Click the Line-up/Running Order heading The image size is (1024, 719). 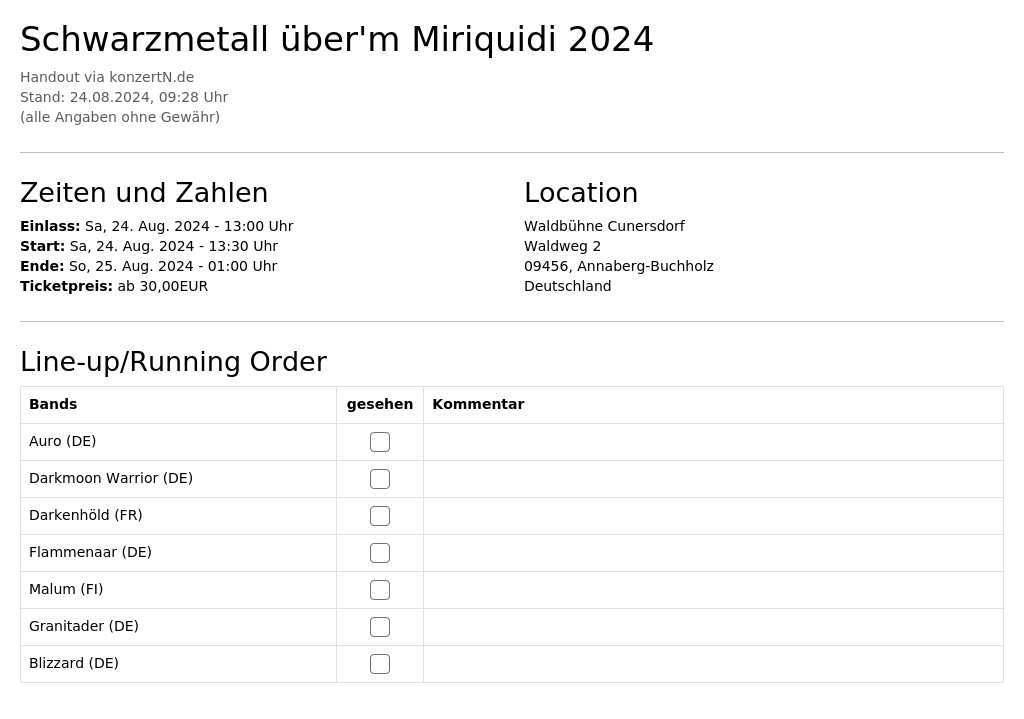coord(173,362)
